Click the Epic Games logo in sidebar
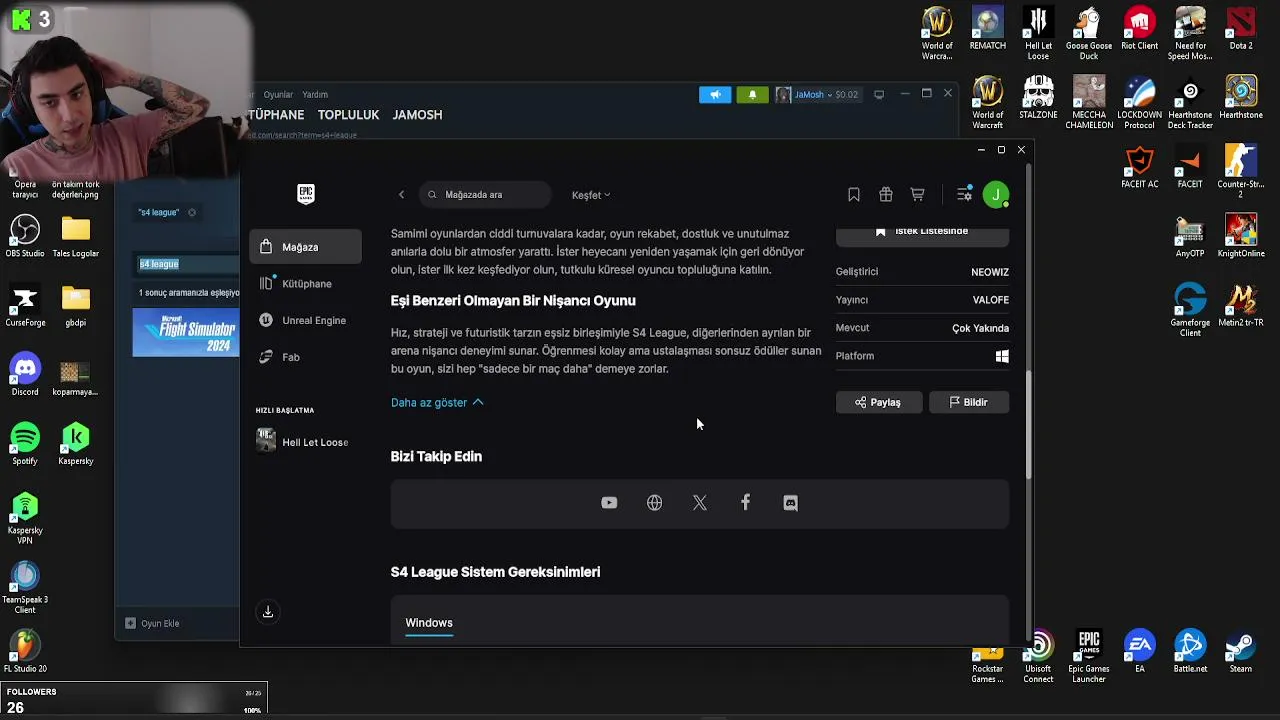Image resolution: width=1280 pixels, height=720 pixels. (x=306, y=194)
